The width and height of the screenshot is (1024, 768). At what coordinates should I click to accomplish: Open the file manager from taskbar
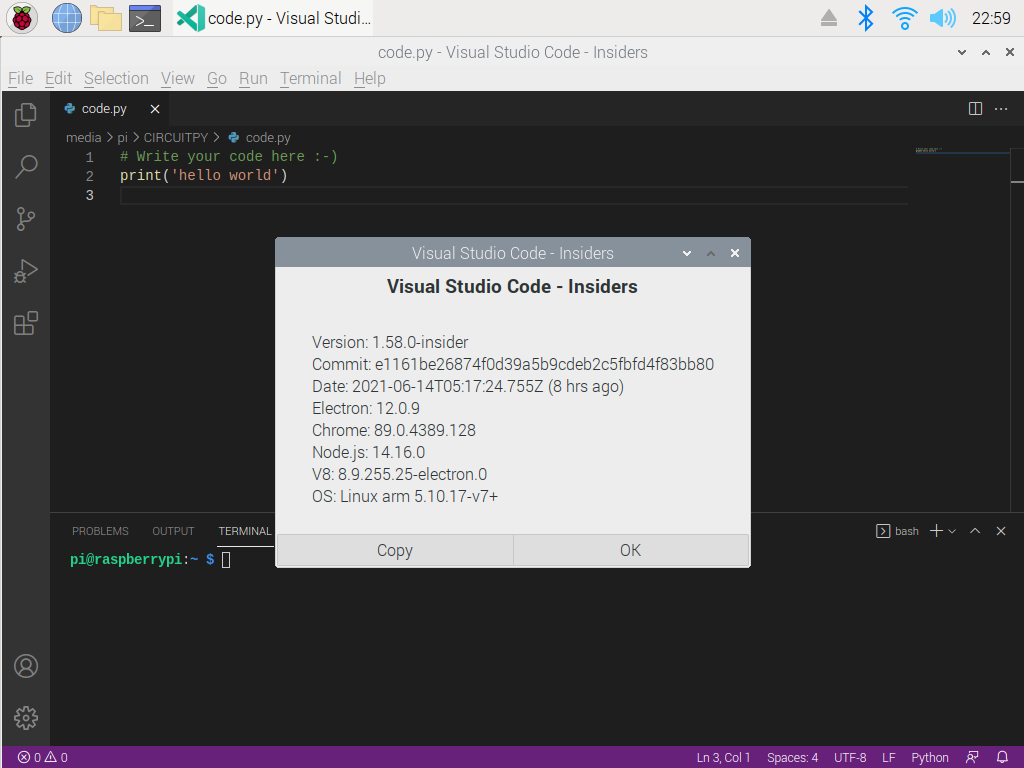click(106, 18)
